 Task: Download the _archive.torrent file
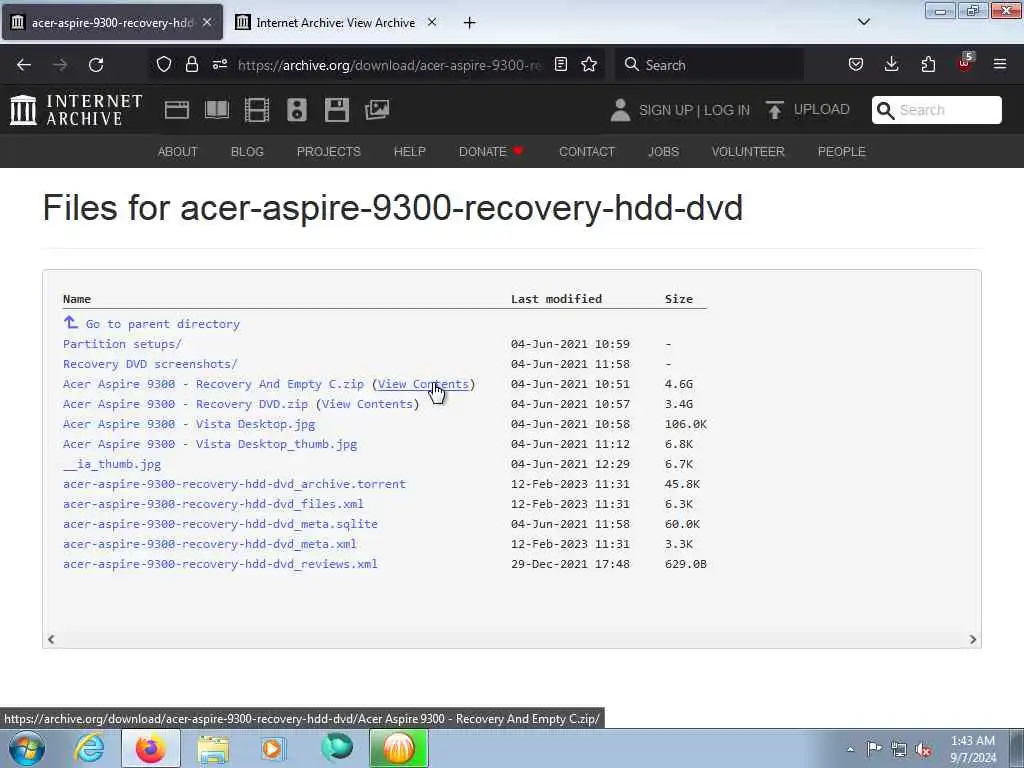[x=234, y=484]
